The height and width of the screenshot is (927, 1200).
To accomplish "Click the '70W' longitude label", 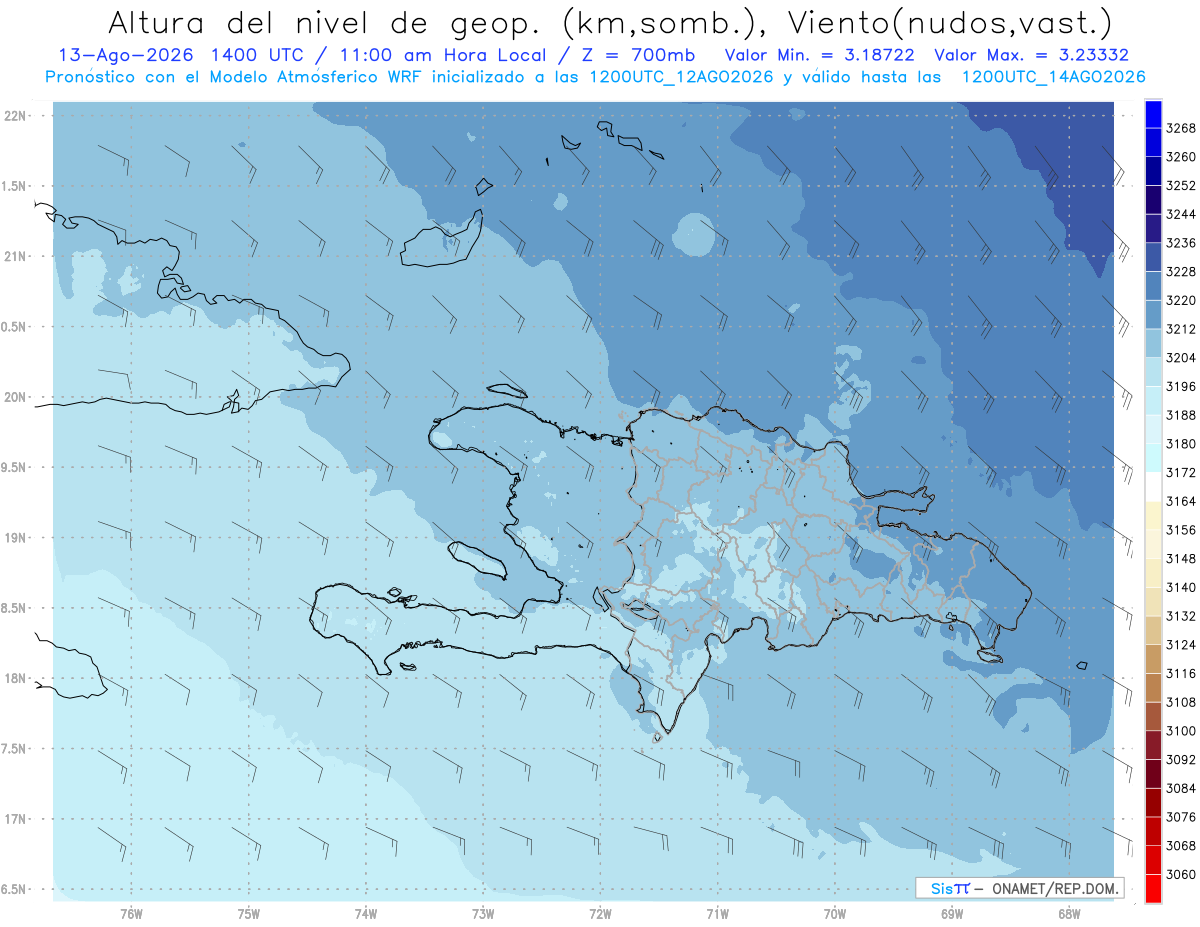I will pos(835,913).
